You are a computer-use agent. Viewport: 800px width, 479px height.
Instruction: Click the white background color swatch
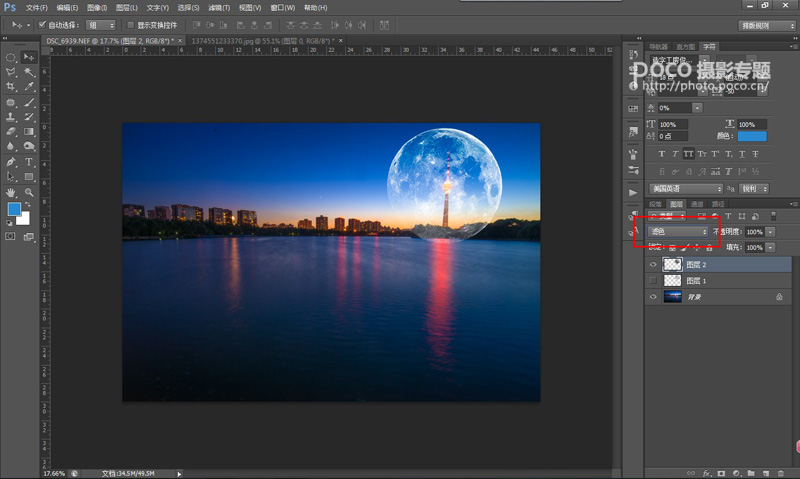tap(24, 220)
